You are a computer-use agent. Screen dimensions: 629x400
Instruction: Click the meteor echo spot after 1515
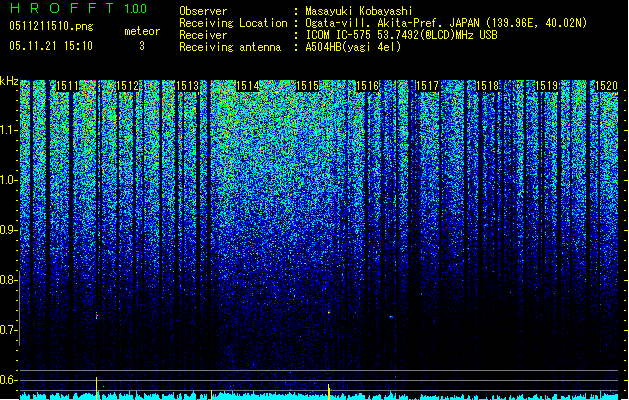[329, 312]
